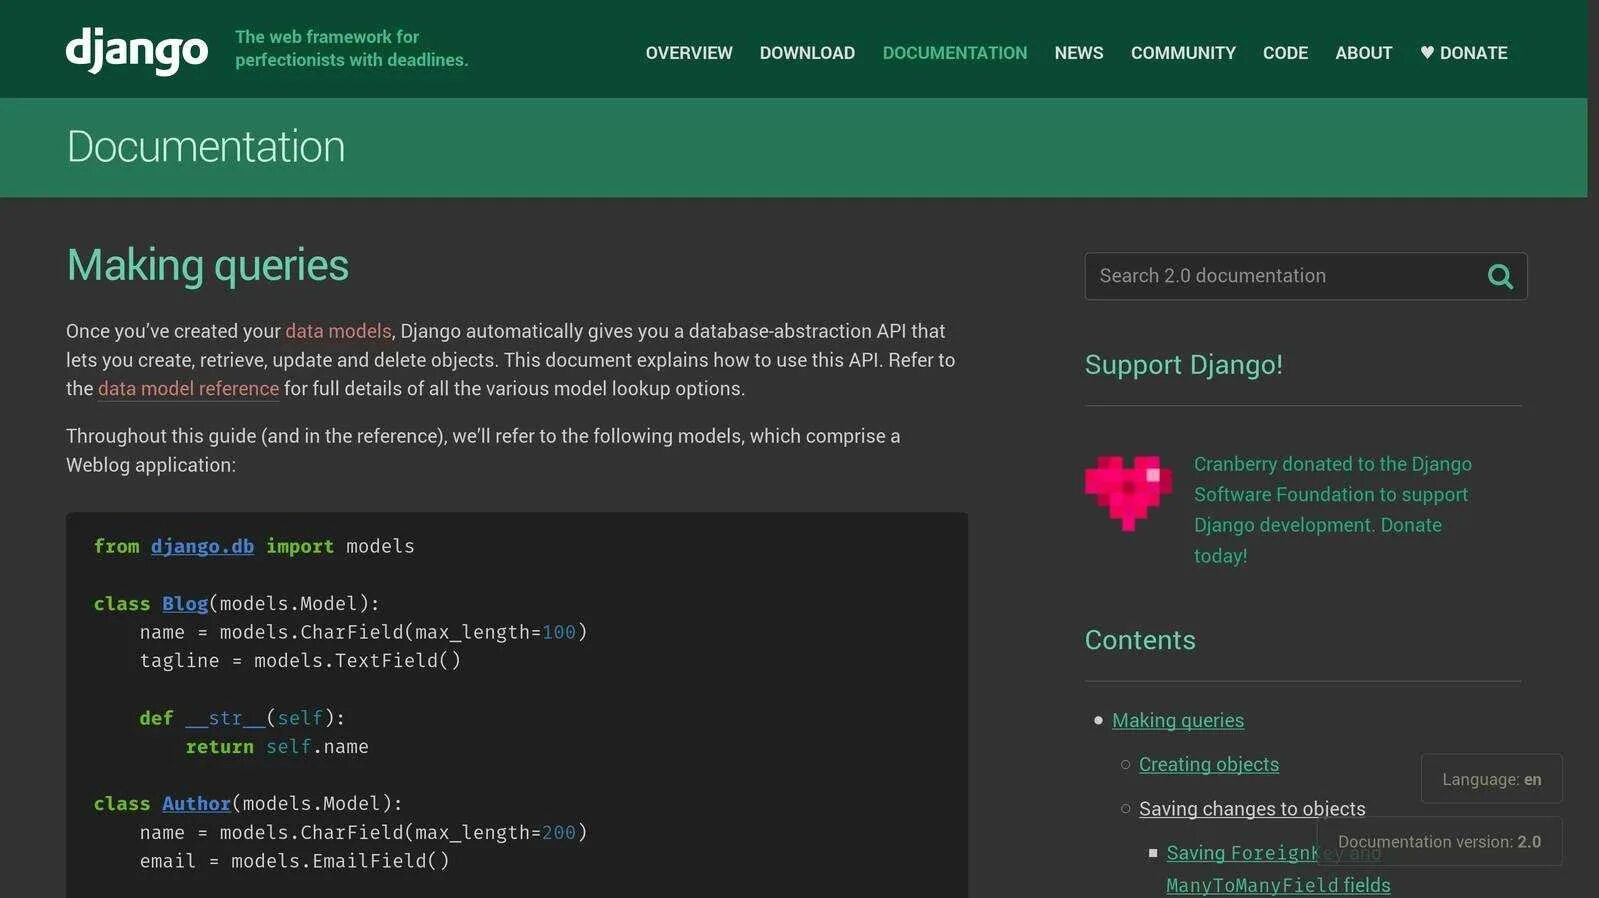Click the Django logo
1599x898 pixels.
(137, 50)
